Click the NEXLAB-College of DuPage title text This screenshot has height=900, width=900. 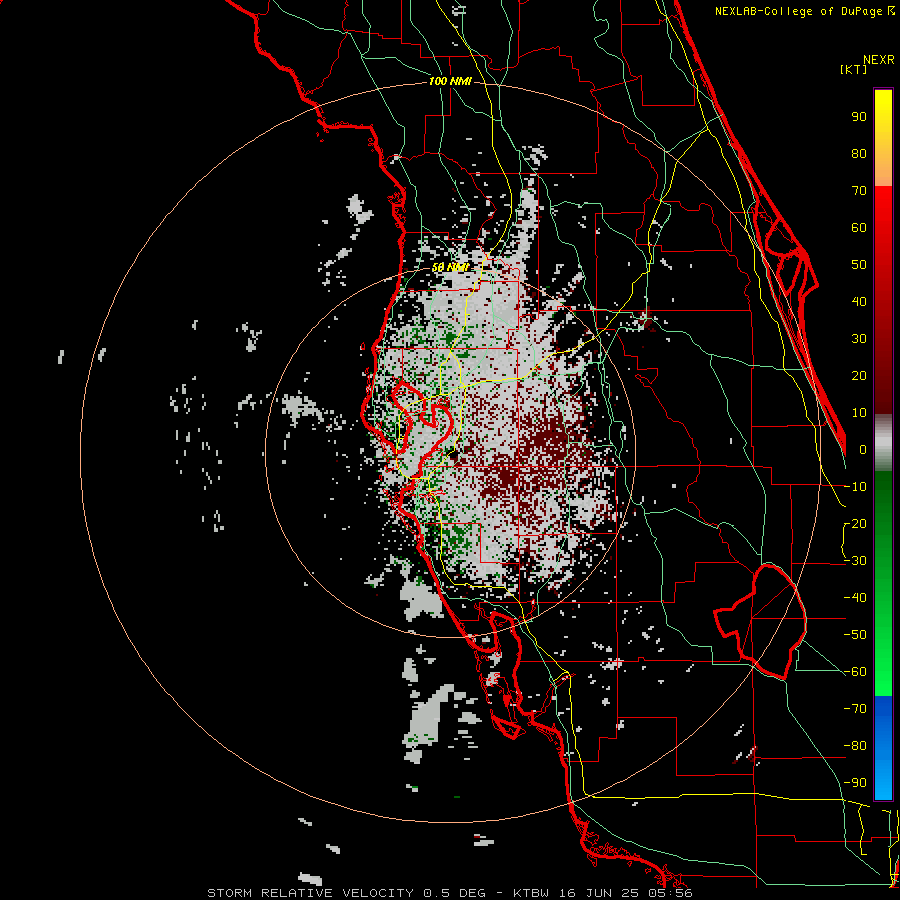coord(800,11)
